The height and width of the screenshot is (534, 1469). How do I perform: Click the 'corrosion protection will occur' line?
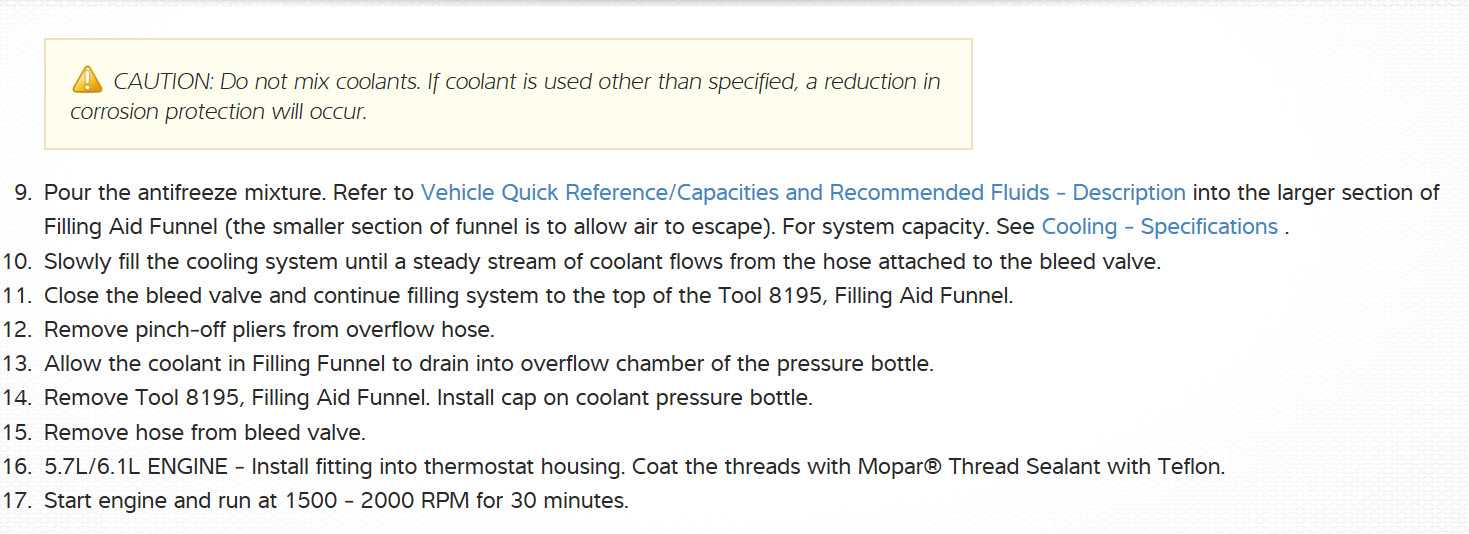click(x=219, y=112)
